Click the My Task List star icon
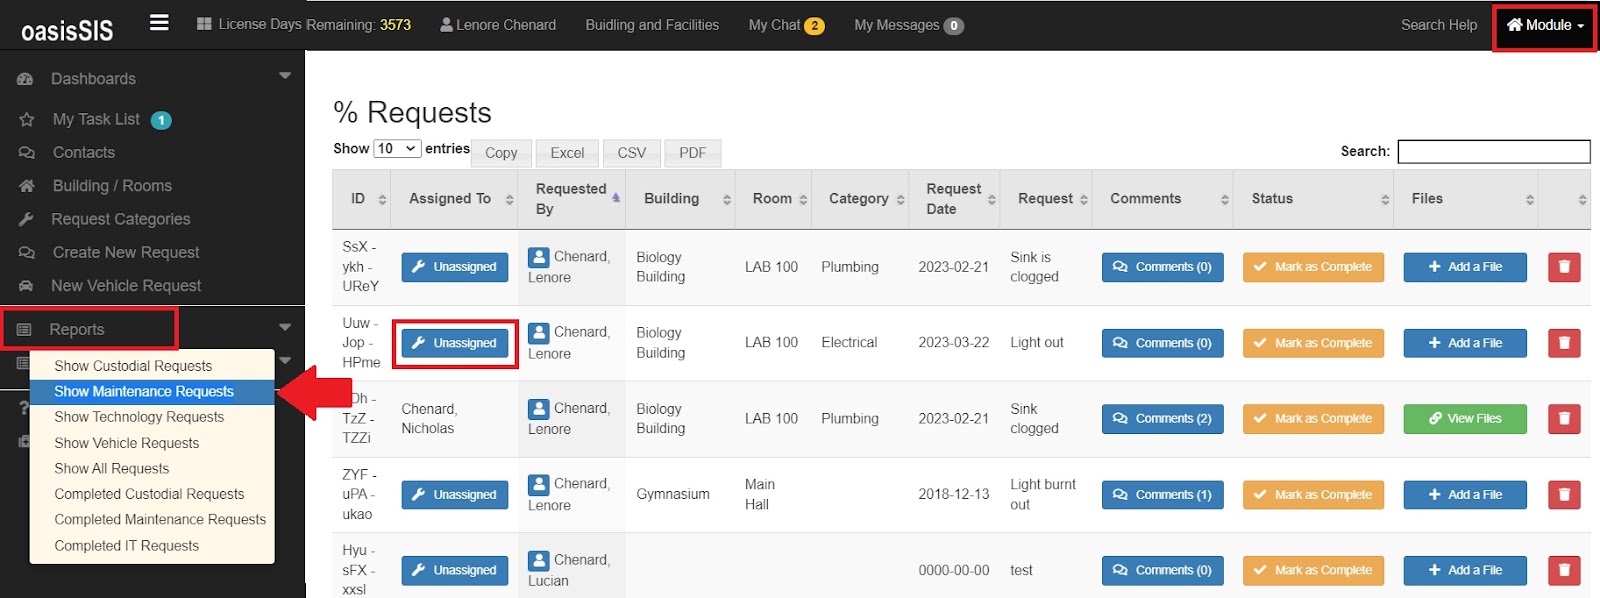 coord(27,120)
